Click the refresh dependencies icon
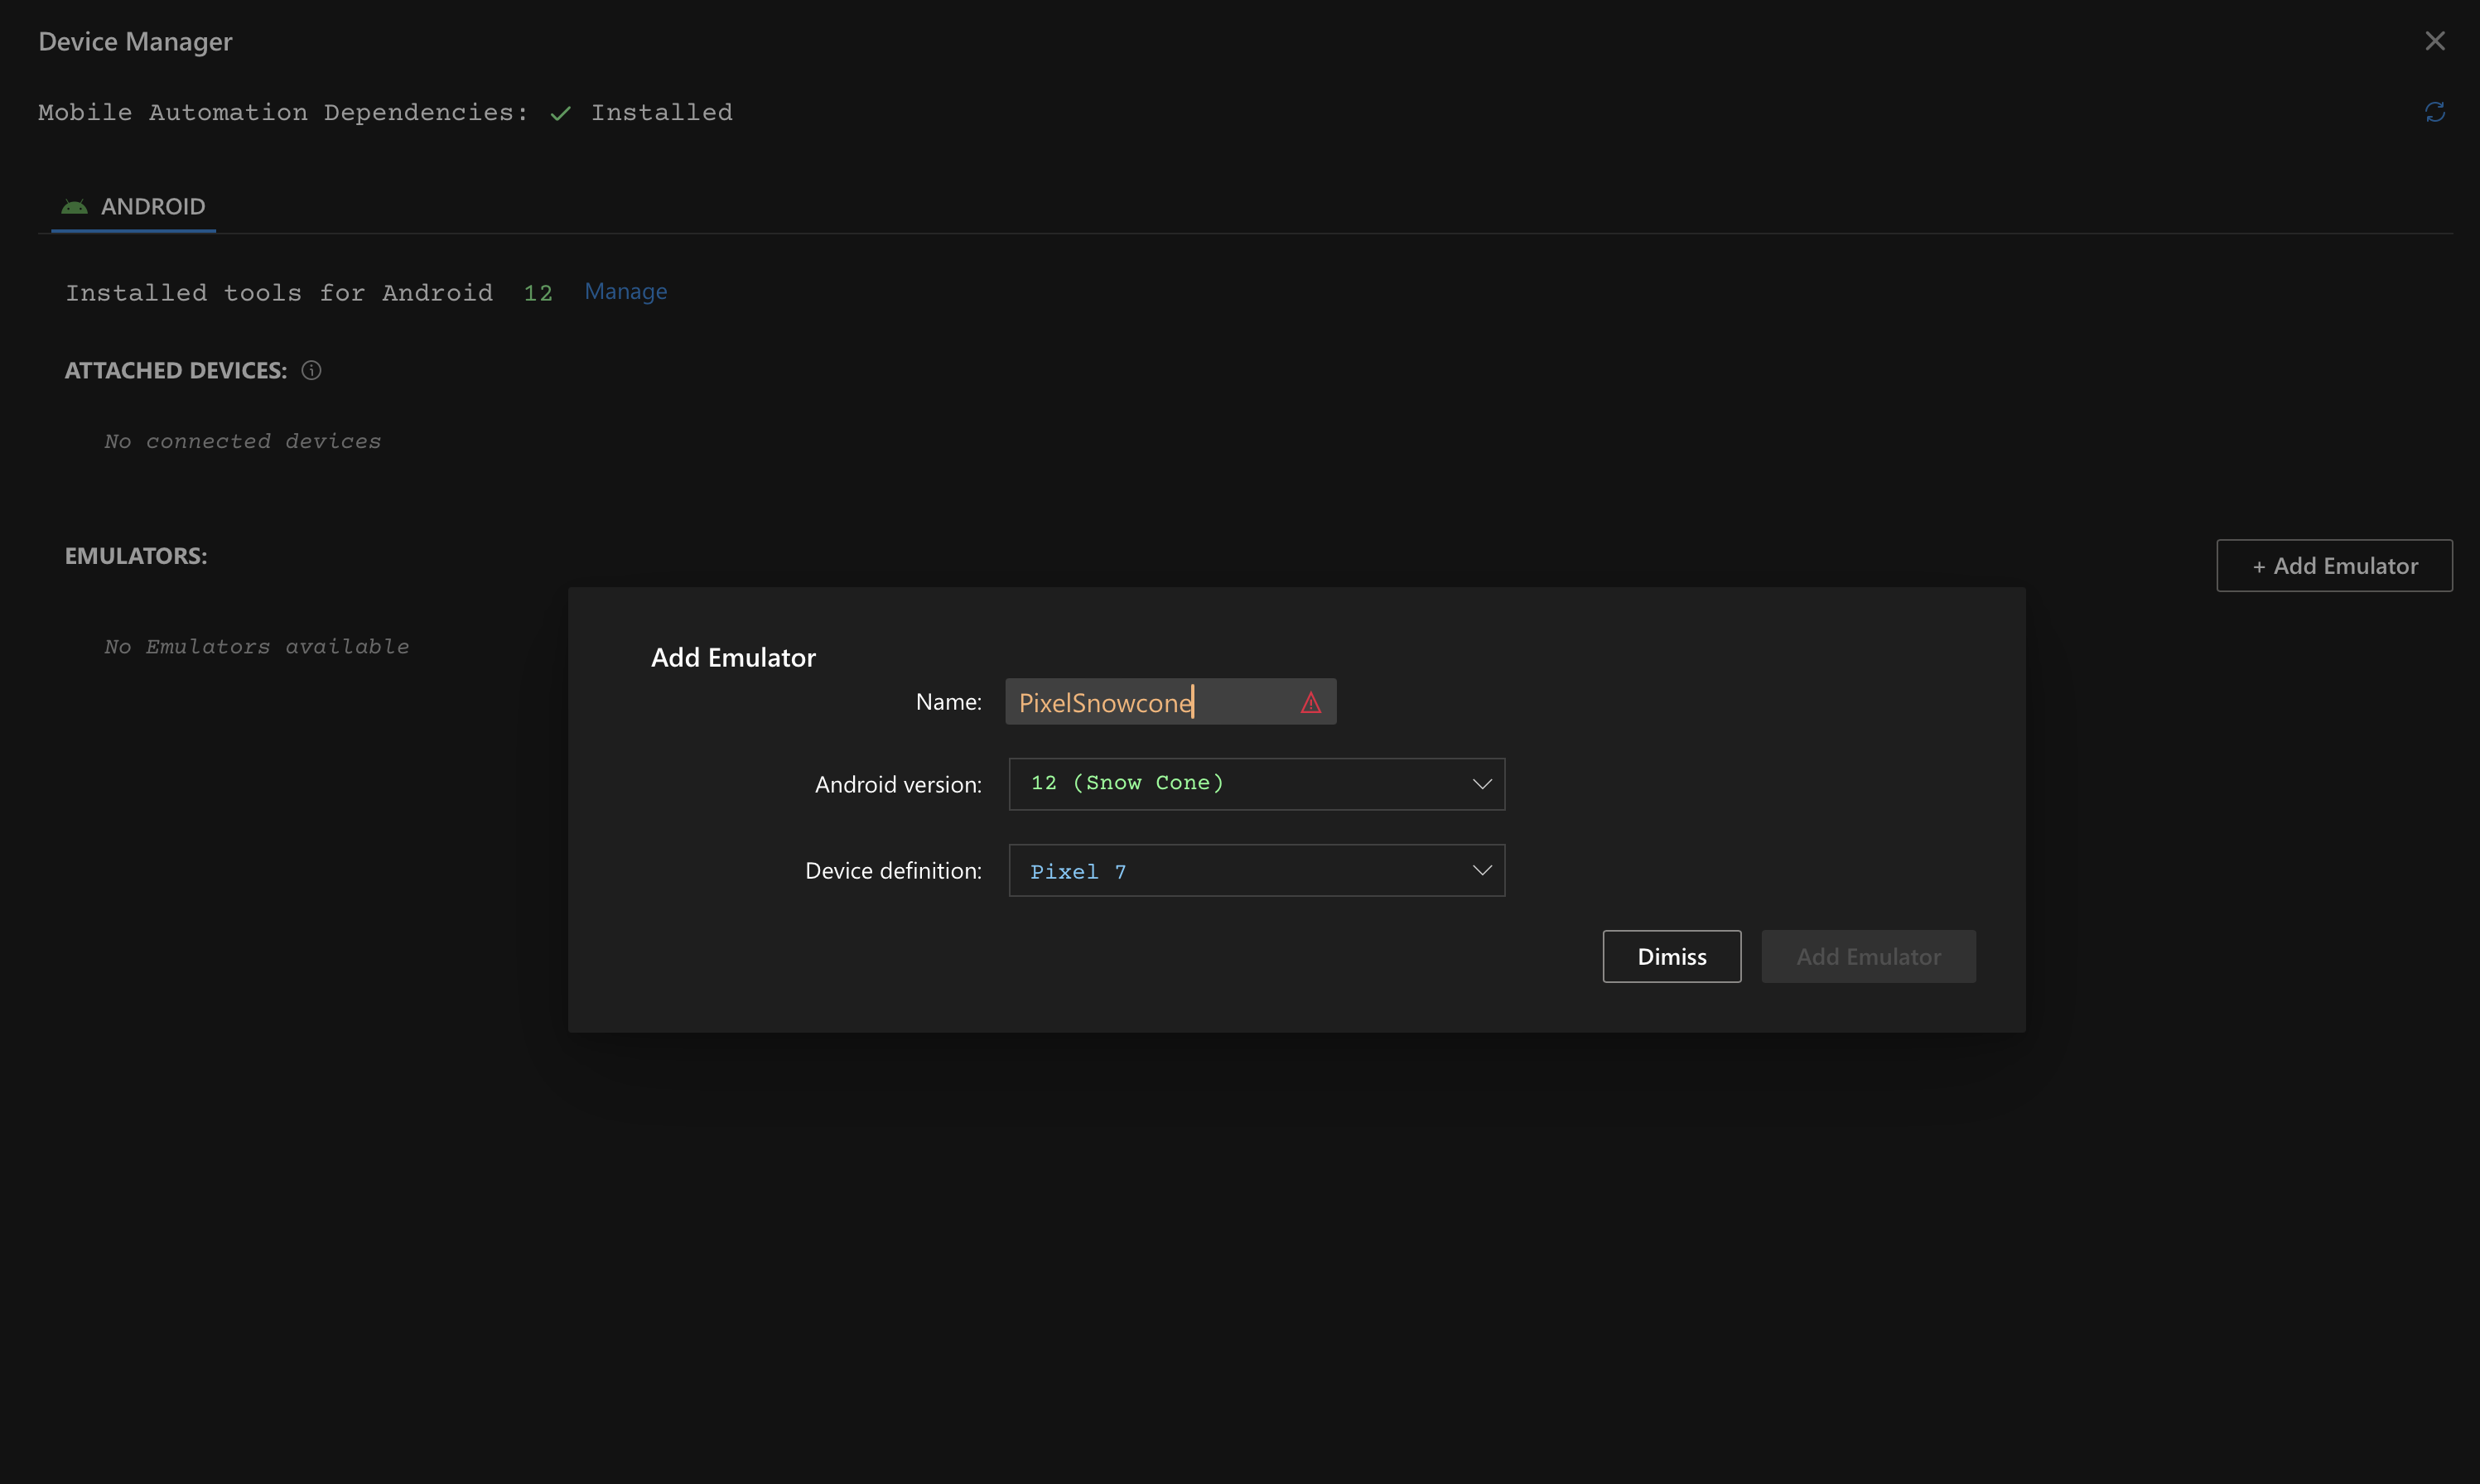The height and width of the screenshot is (1484, 2480). [x=2434, y=112]
